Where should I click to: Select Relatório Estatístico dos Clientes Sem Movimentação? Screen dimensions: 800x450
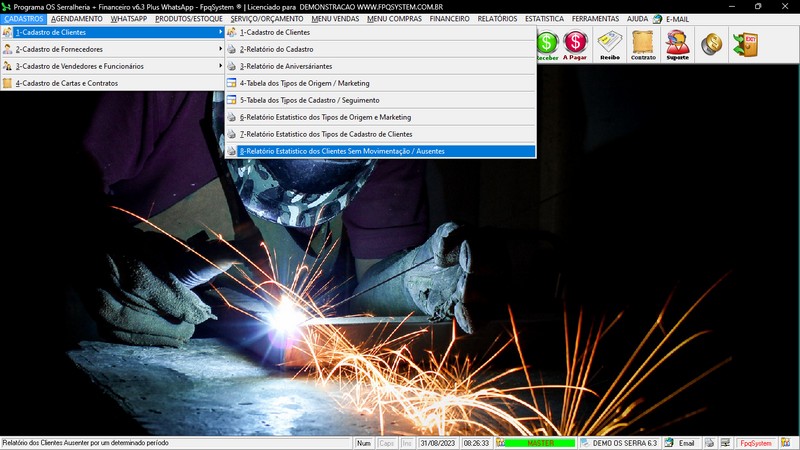(x=342, y=151)
